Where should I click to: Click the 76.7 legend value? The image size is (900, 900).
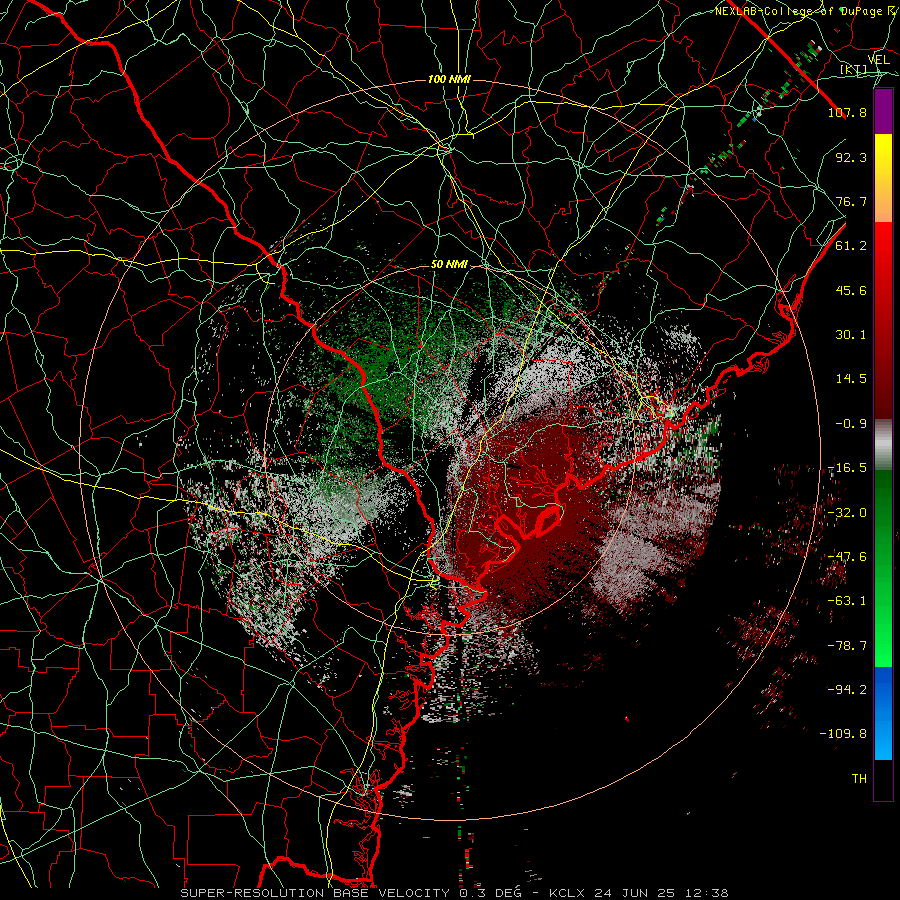pos(851,201)
